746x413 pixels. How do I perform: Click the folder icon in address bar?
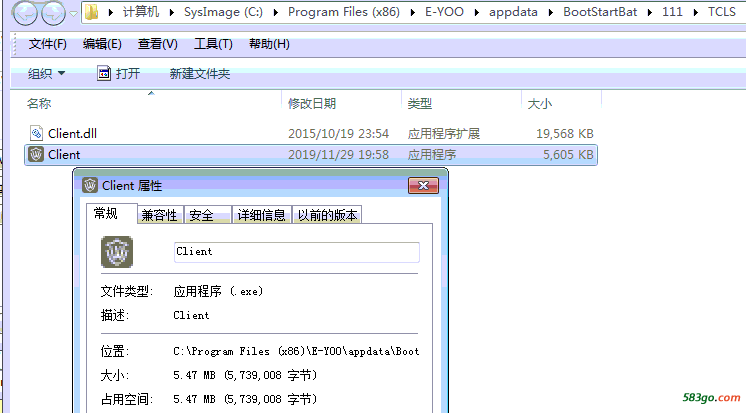(92, 12)
